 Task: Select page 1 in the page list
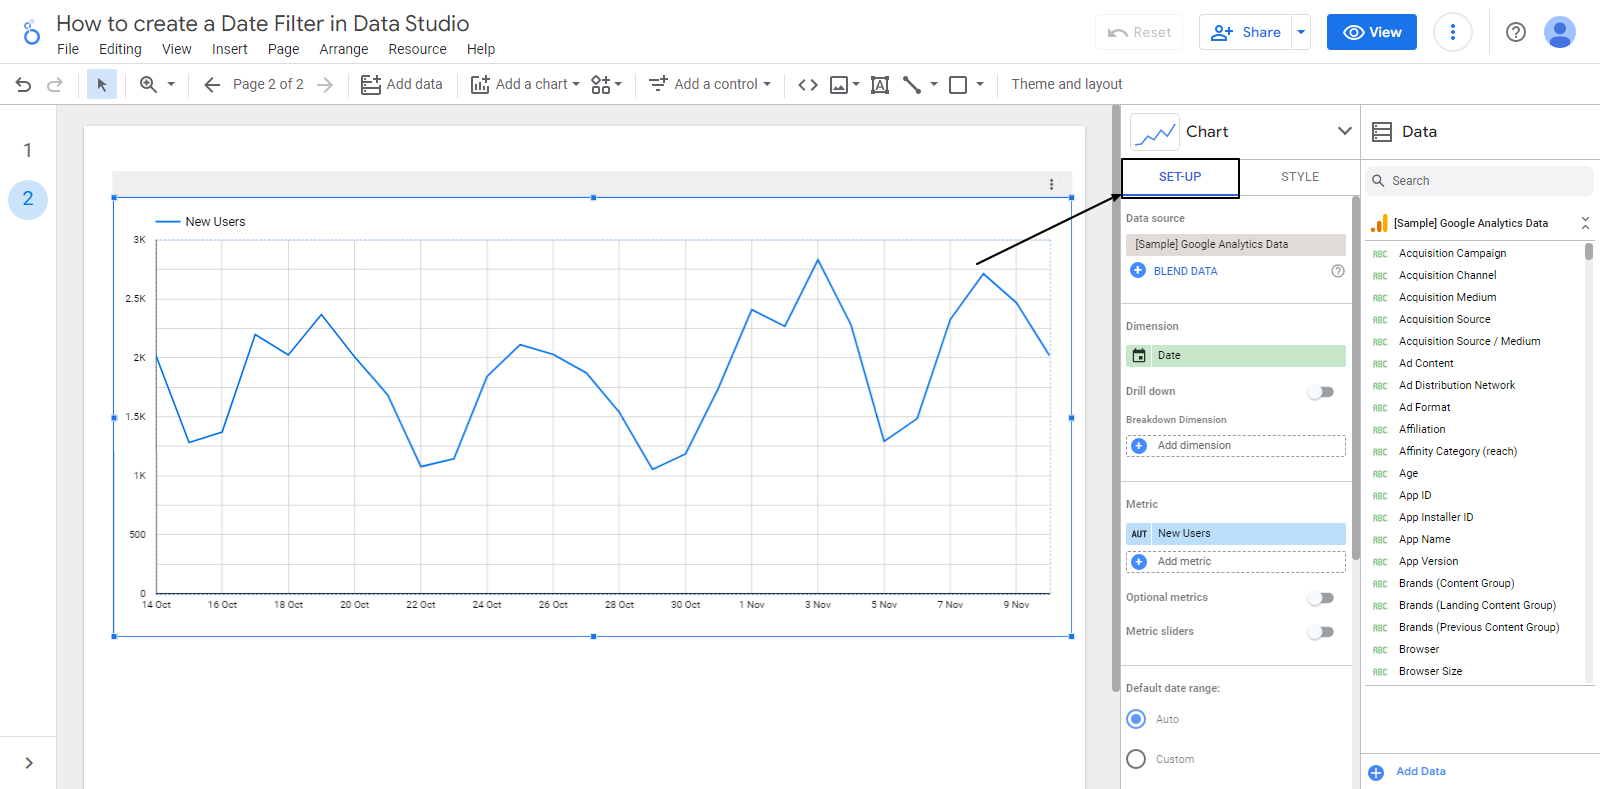point(28,150)
